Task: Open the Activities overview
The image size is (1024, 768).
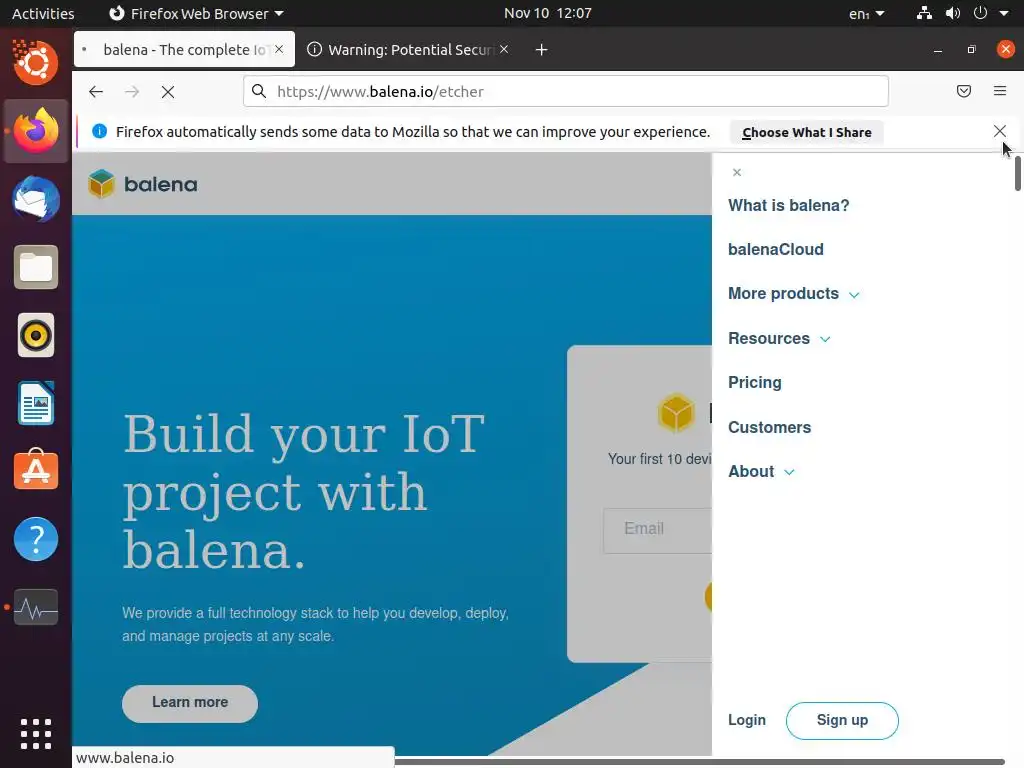Action: point(43,13)
